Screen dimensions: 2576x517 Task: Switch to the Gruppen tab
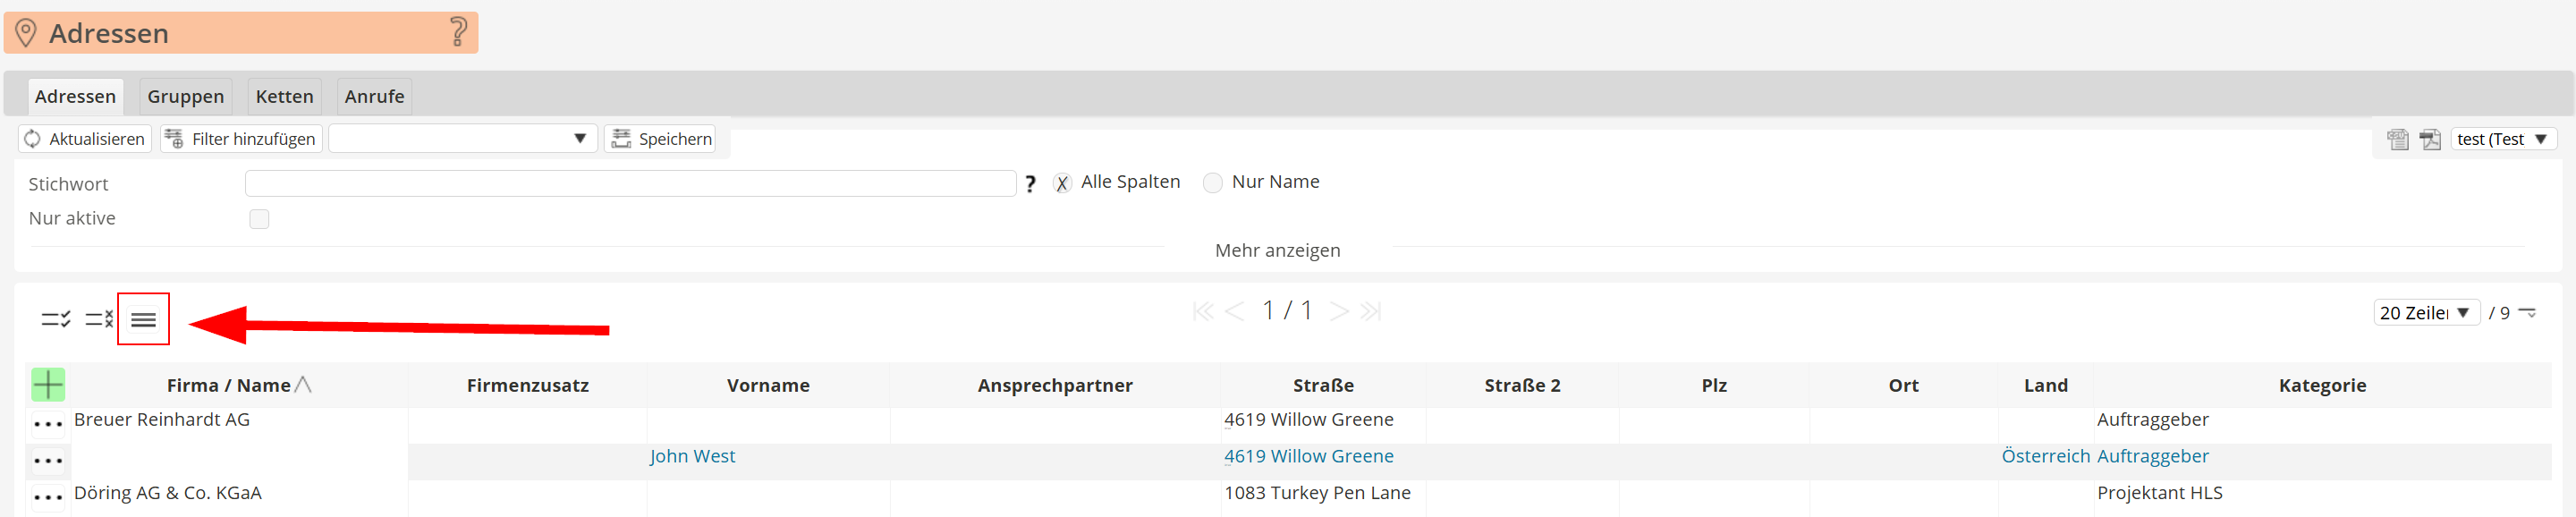coord(186,96)
